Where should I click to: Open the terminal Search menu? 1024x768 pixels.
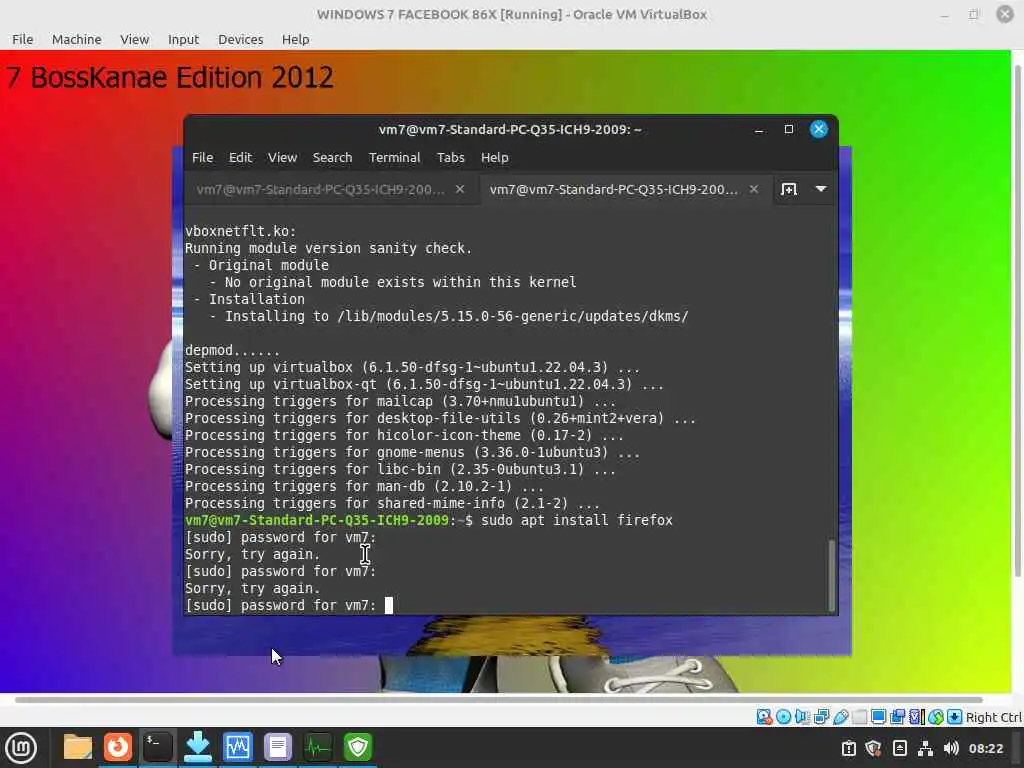(x=332, y=157)
